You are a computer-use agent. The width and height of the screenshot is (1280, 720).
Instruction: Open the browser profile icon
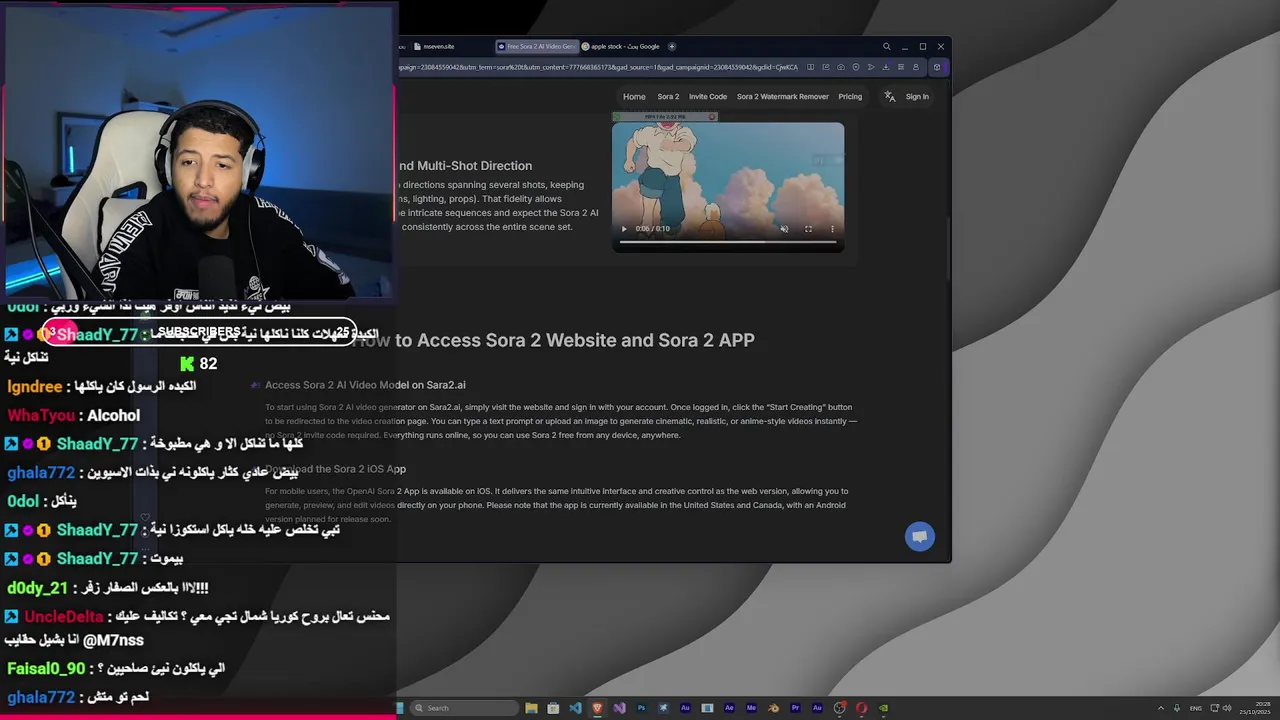(x=916, y=67)
